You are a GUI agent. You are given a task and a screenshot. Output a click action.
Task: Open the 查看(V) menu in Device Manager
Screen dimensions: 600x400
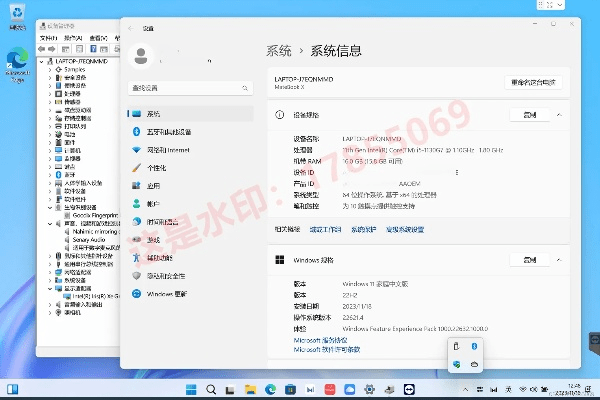pos(98,38)
